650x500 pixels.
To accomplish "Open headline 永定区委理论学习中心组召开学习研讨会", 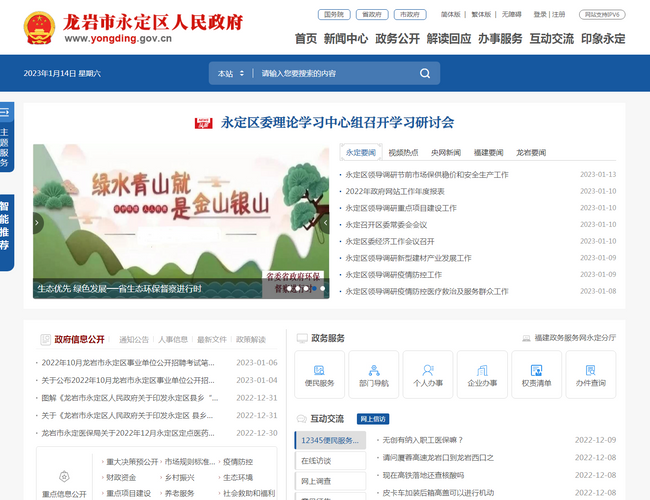I will (337, 123).
